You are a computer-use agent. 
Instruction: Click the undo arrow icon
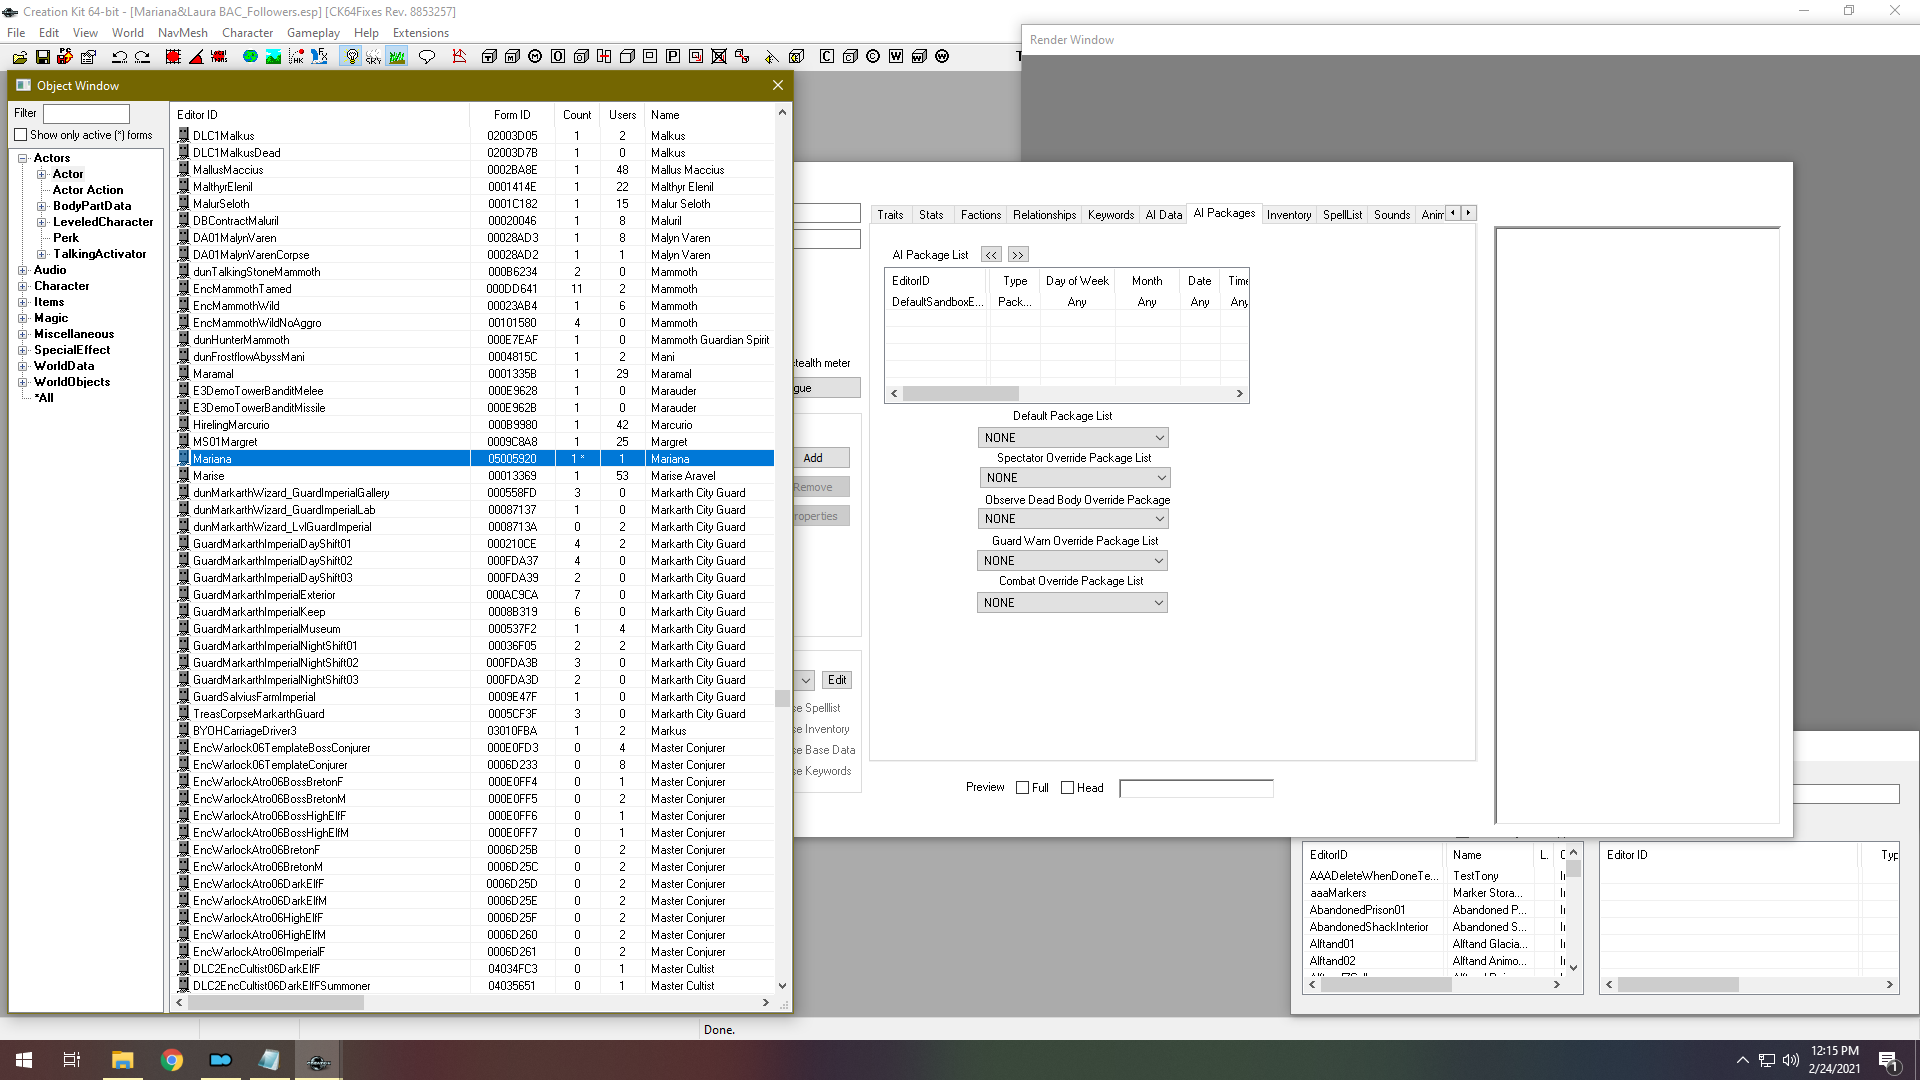click(x=119, y=57)
